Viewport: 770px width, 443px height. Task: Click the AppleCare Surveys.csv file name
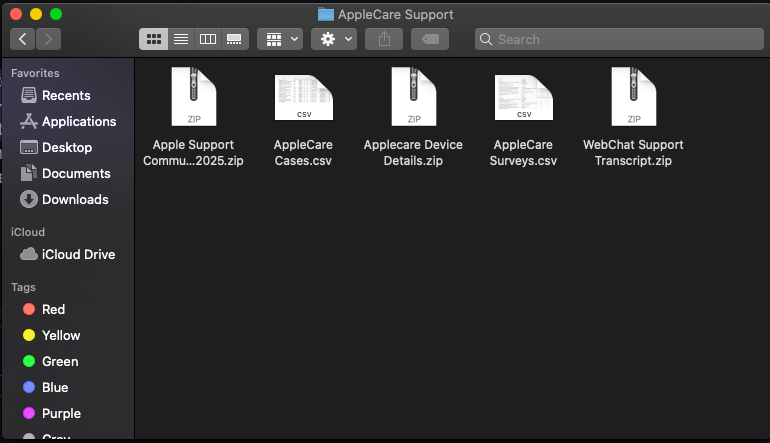click(x=523, y=153)
